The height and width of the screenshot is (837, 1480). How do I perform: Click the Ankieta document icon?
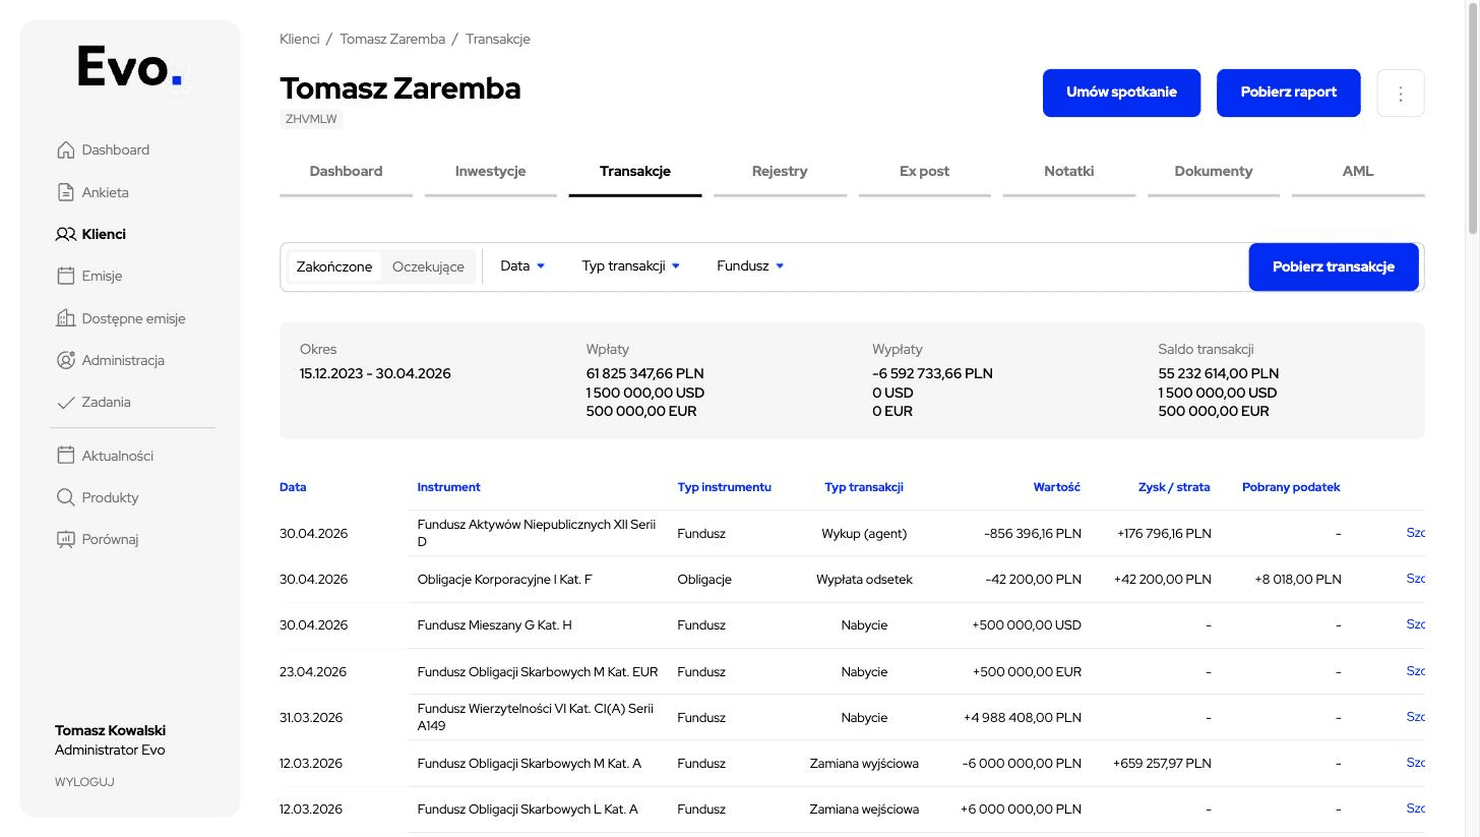[66, 192]
